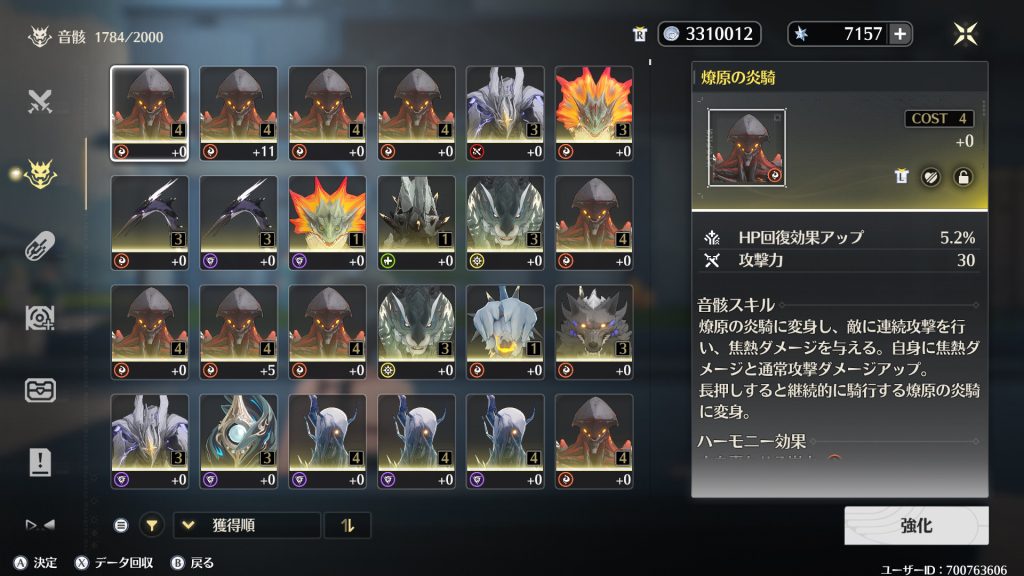Viewport: 1024px width, 576px height.
Task: Expand the 獲得順 sort dropdown
Action: point(247,525)
